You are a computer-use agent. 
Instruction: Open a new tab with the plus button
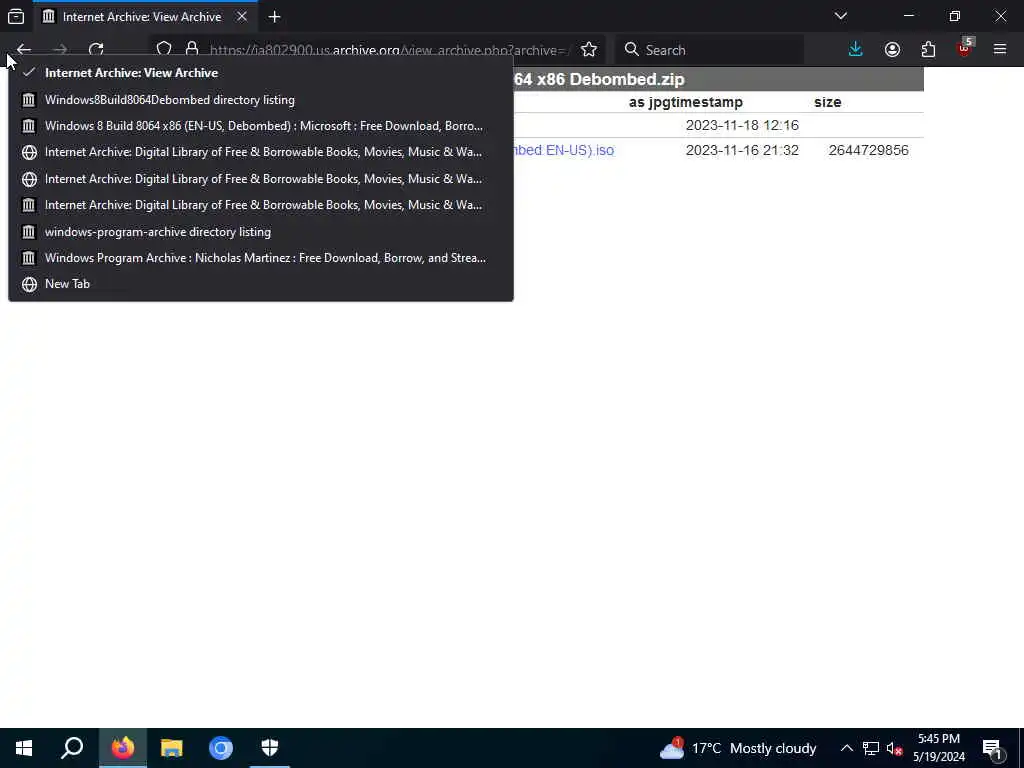coord(274,17)
